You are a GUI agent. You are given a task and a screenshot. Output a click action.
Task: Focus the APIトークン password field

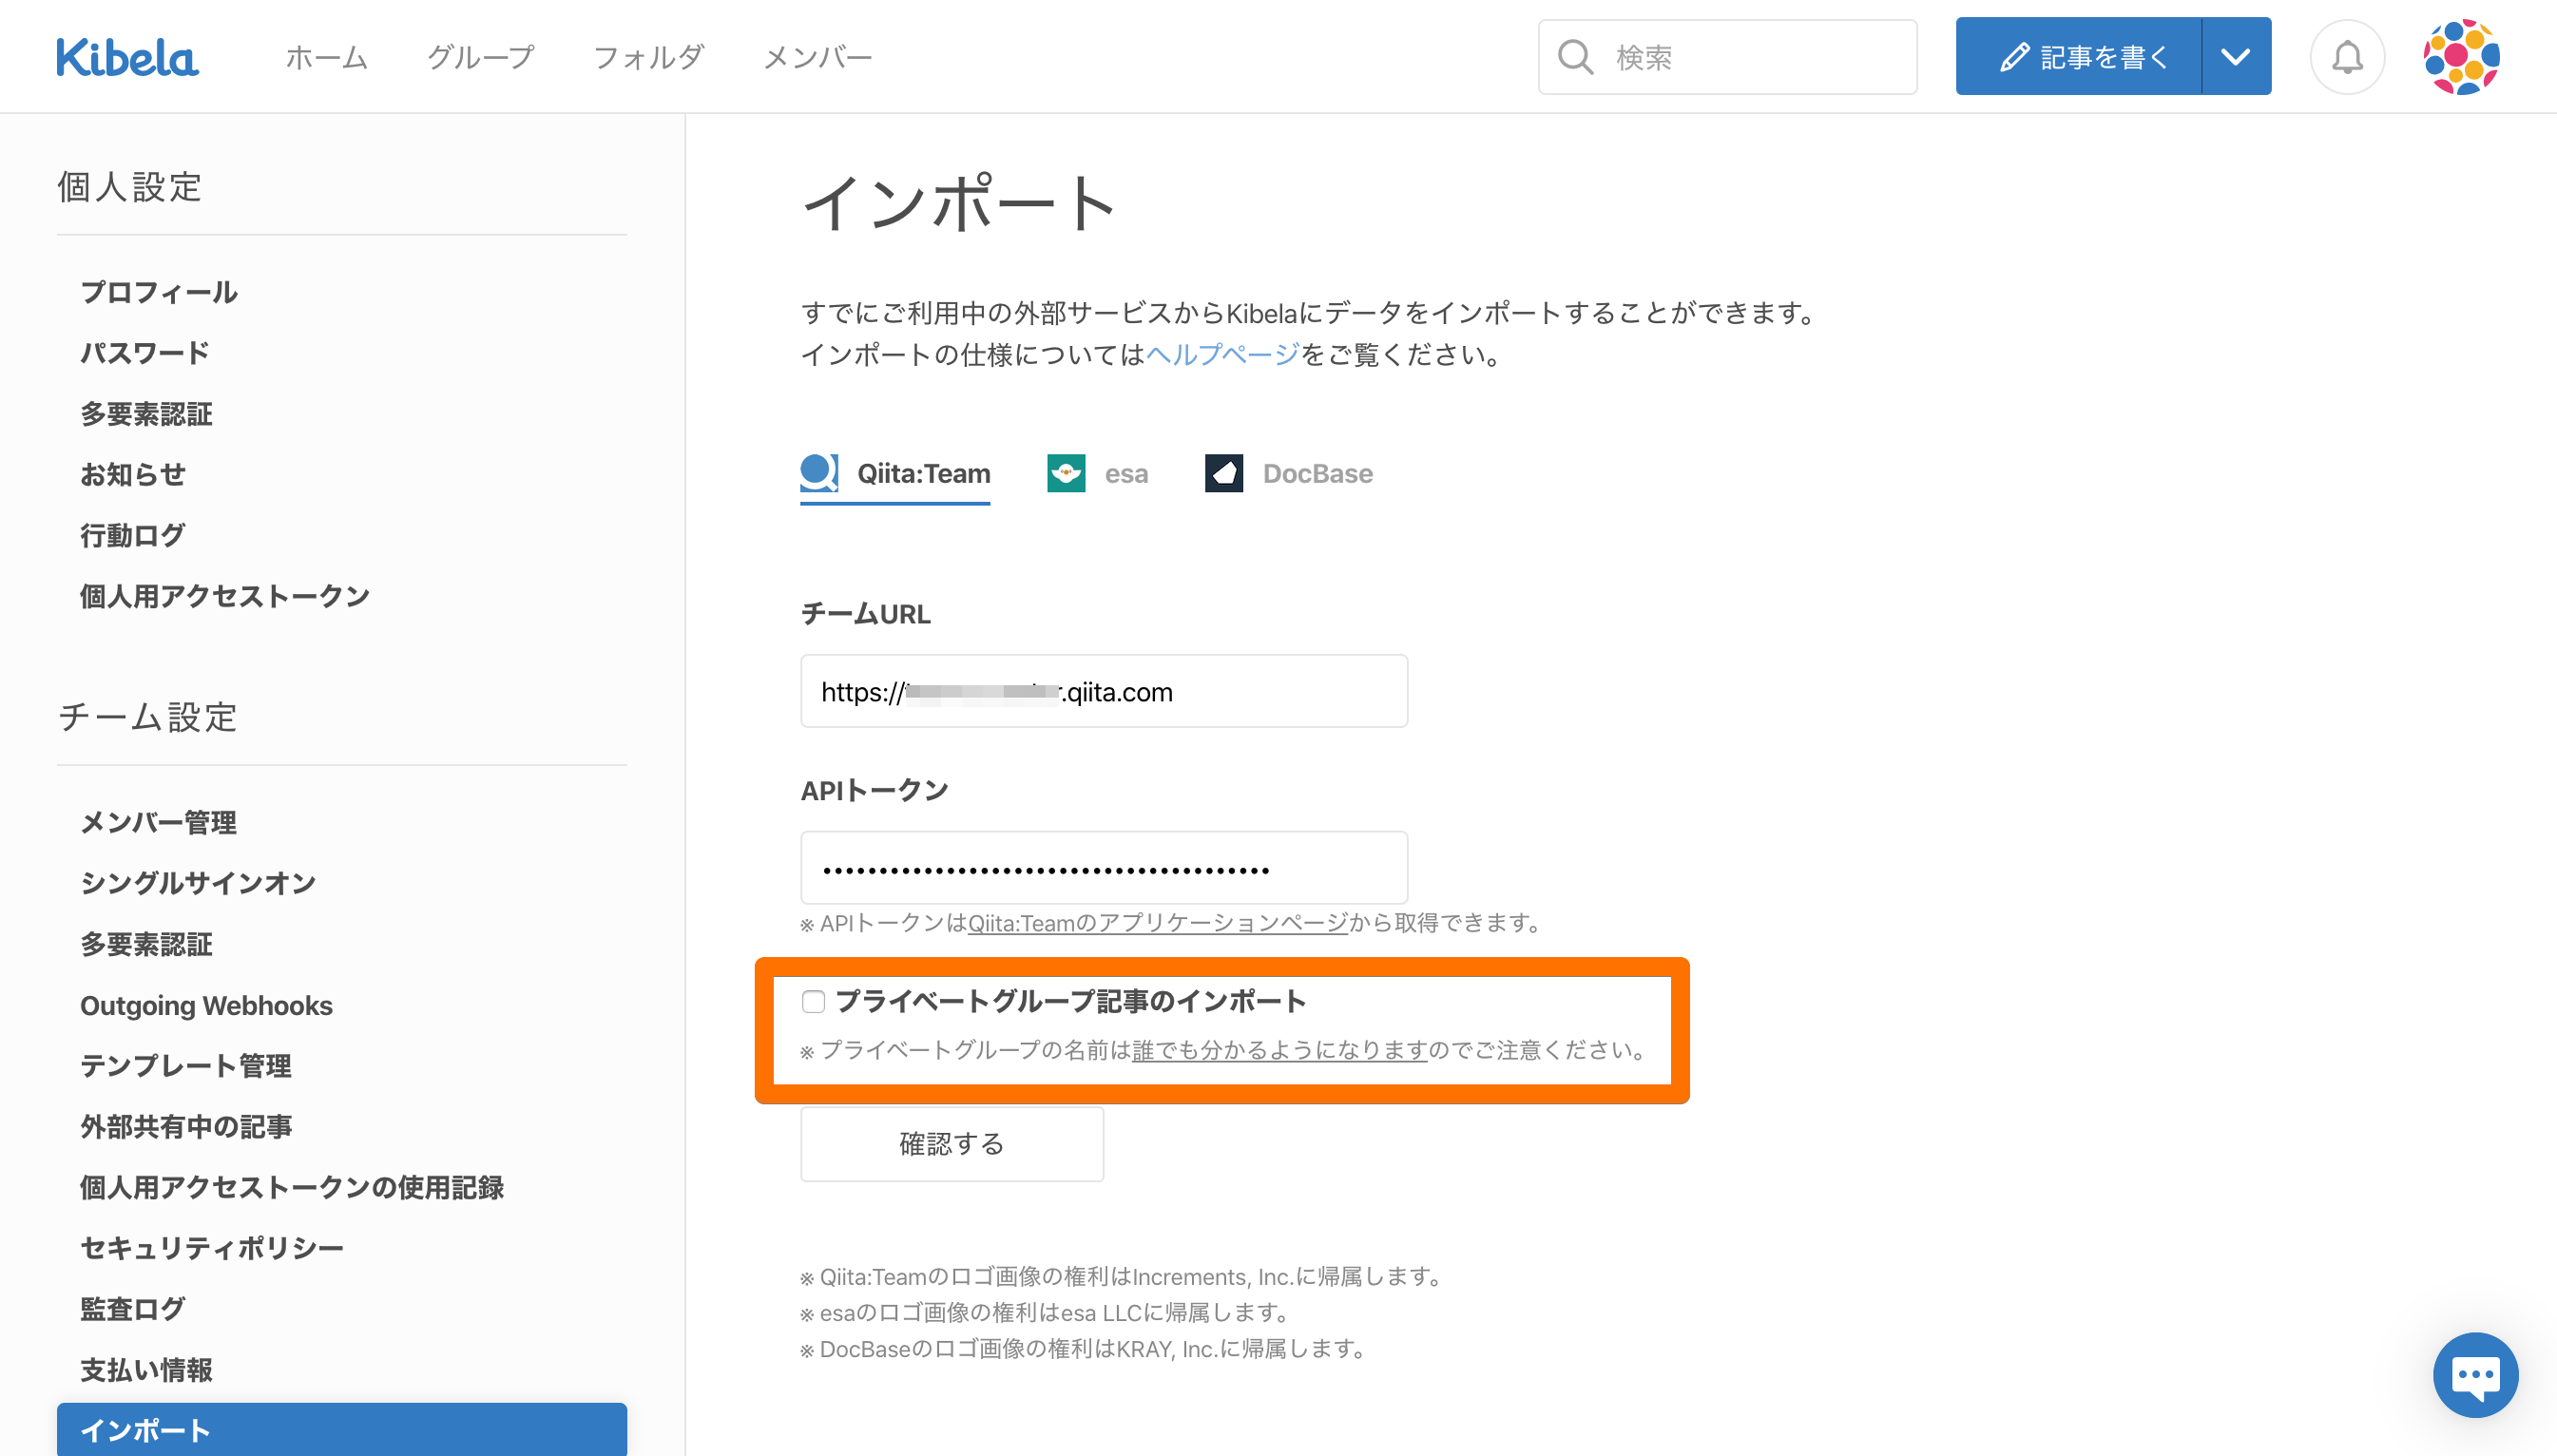1103,868
